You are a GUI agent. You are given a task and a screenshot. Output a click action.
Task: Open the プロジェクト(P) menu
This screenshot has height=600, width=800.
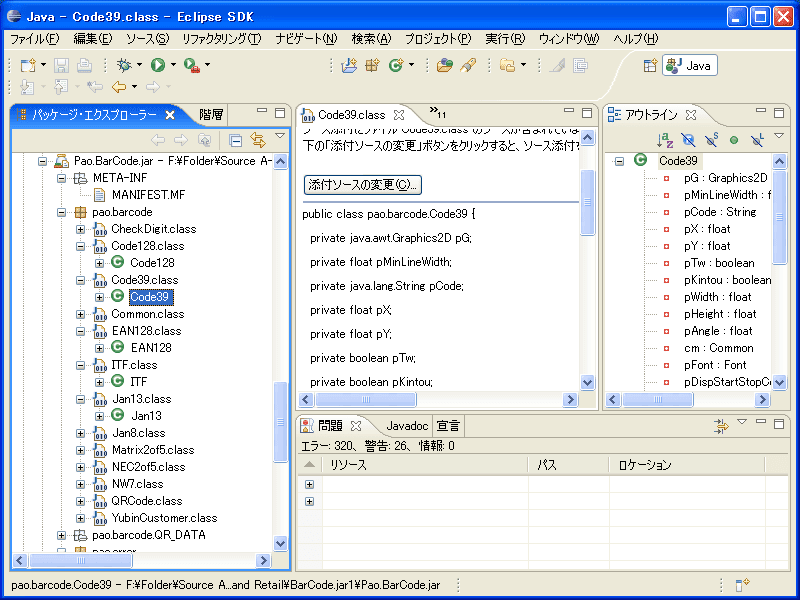pyautogui.click(x=438, y=39)
